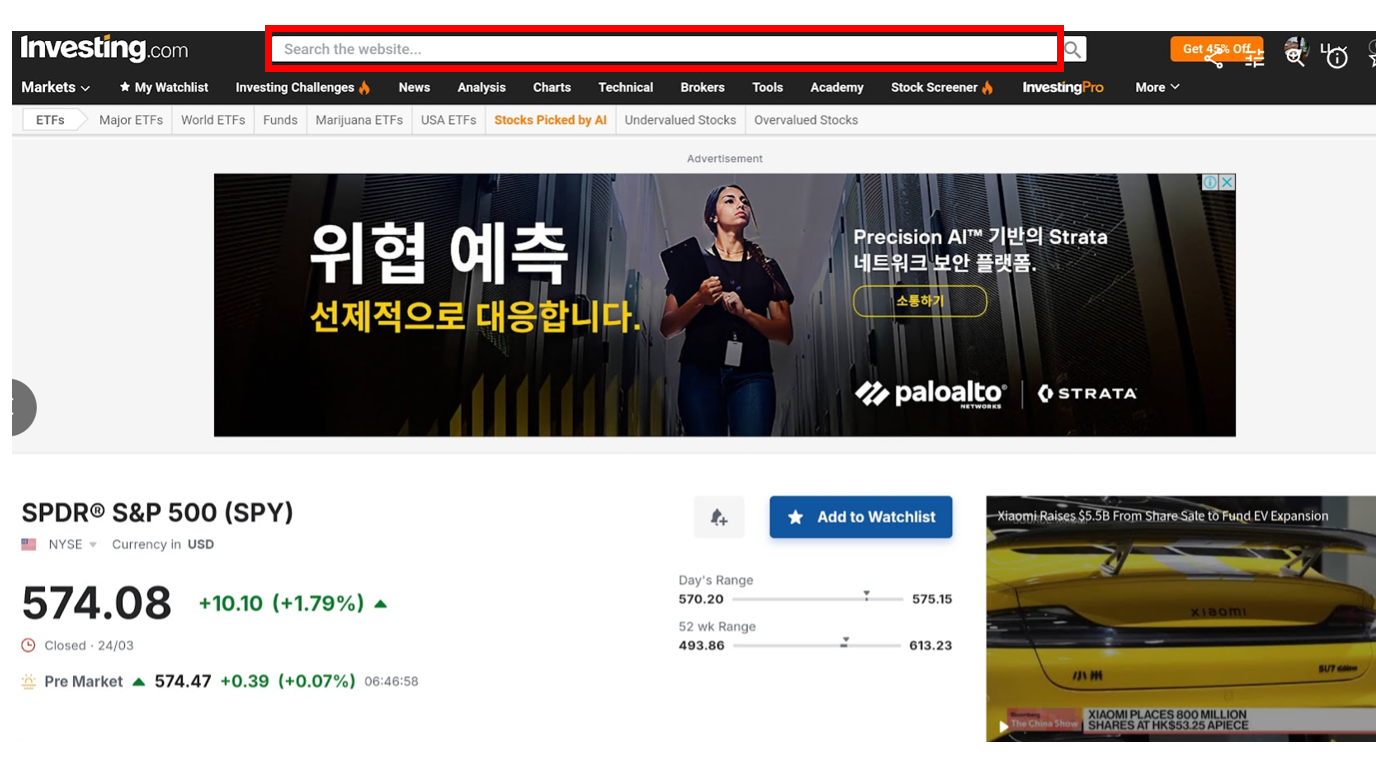The image size is (1376, 767).
Task: Open Investing Challenges
Action: (303, 87)
